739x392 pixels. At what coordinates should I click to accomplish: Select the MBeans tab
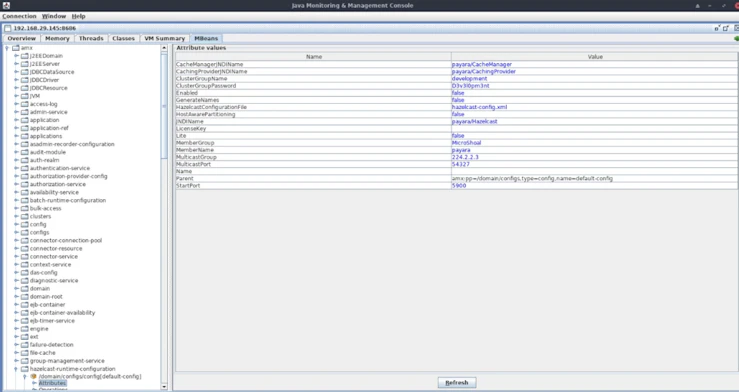click(x=206, y=38)
